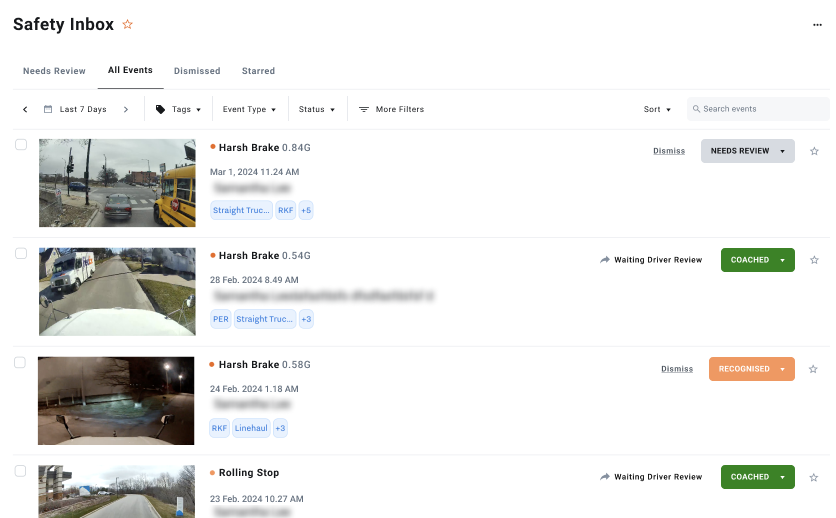The height and width of the screenshot is (518, 836).
Task: Expand +3 tags on Harsh Brake 0.54G
Action: (x=306, y=319)
